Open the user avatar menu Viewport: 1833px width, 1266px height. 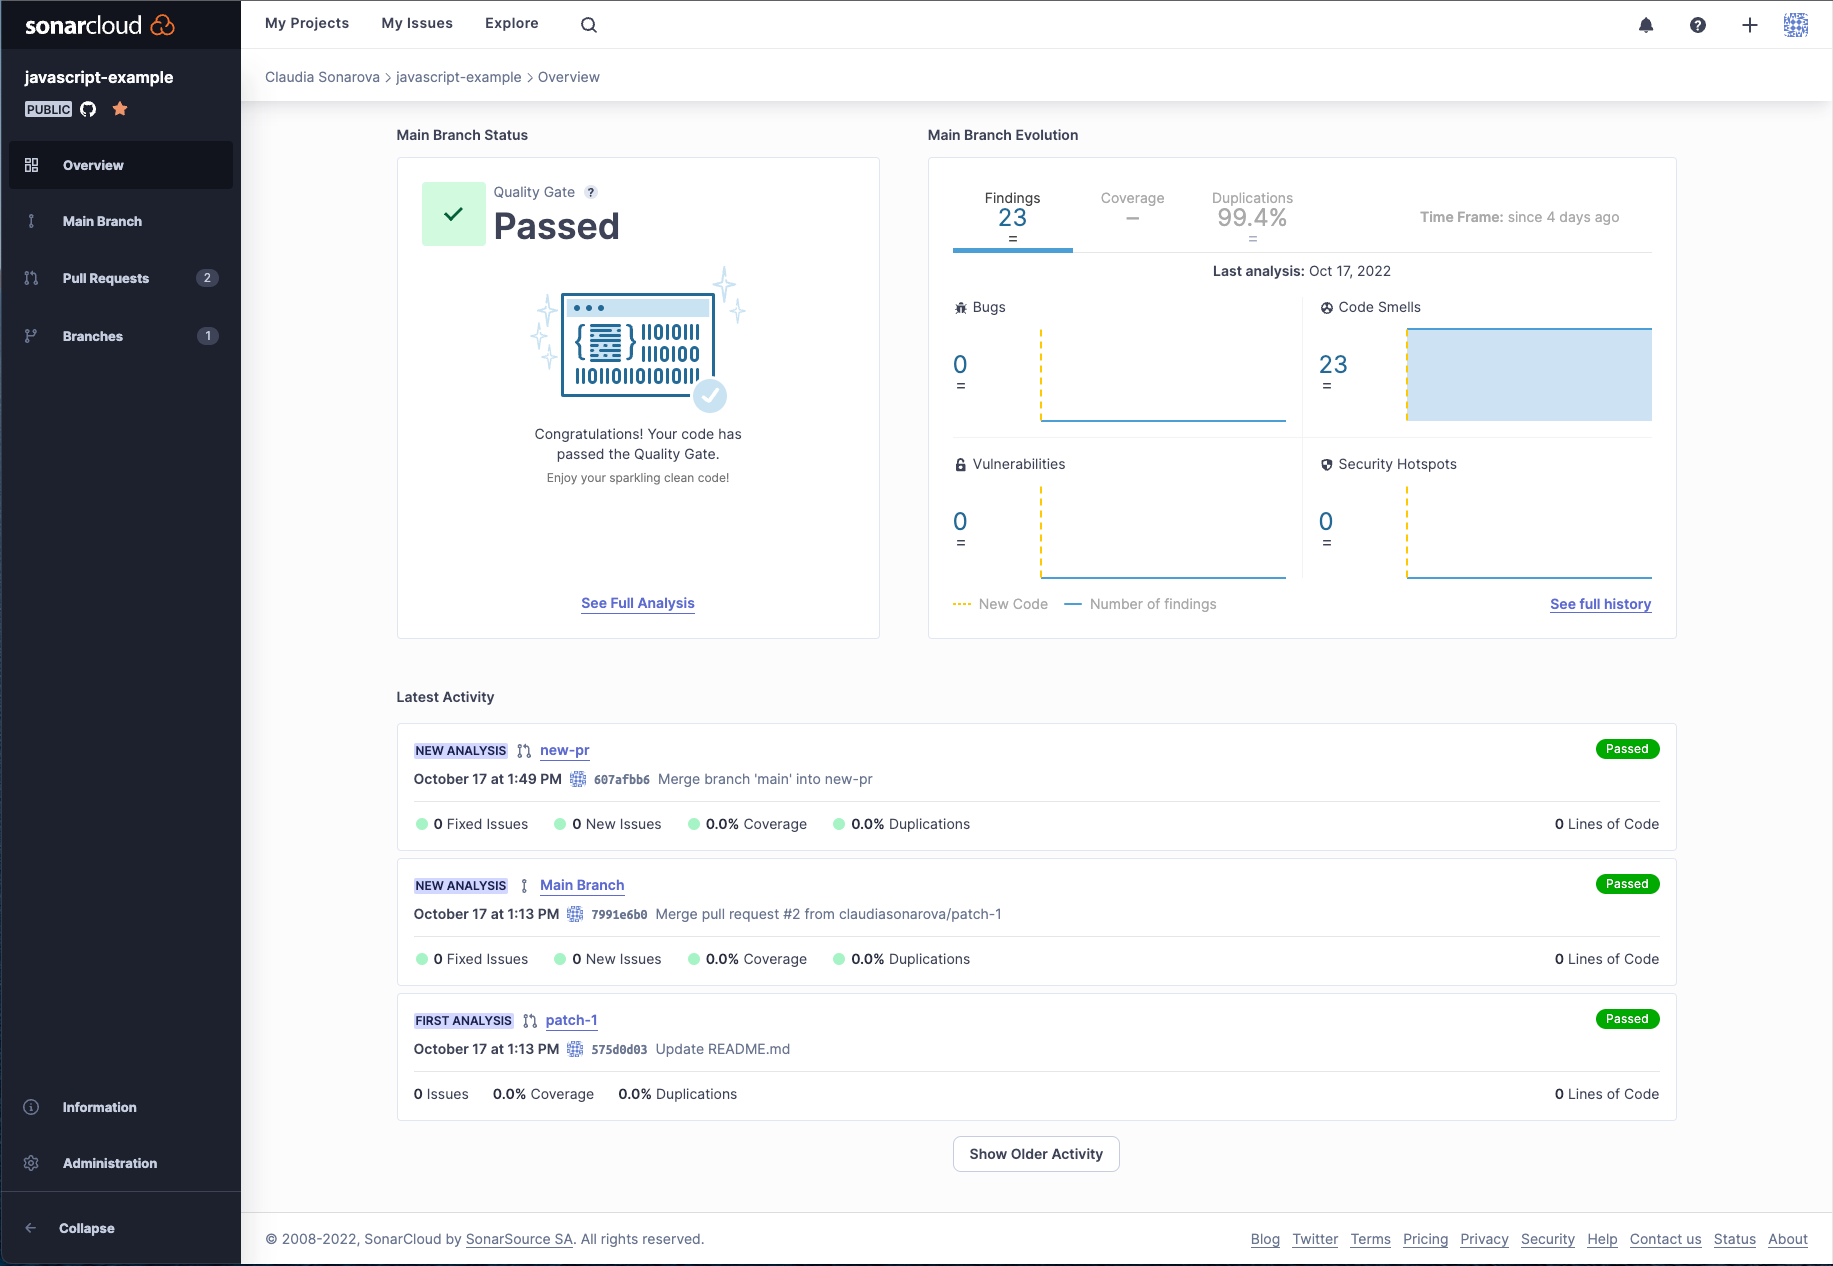(x=1796, y=25)
